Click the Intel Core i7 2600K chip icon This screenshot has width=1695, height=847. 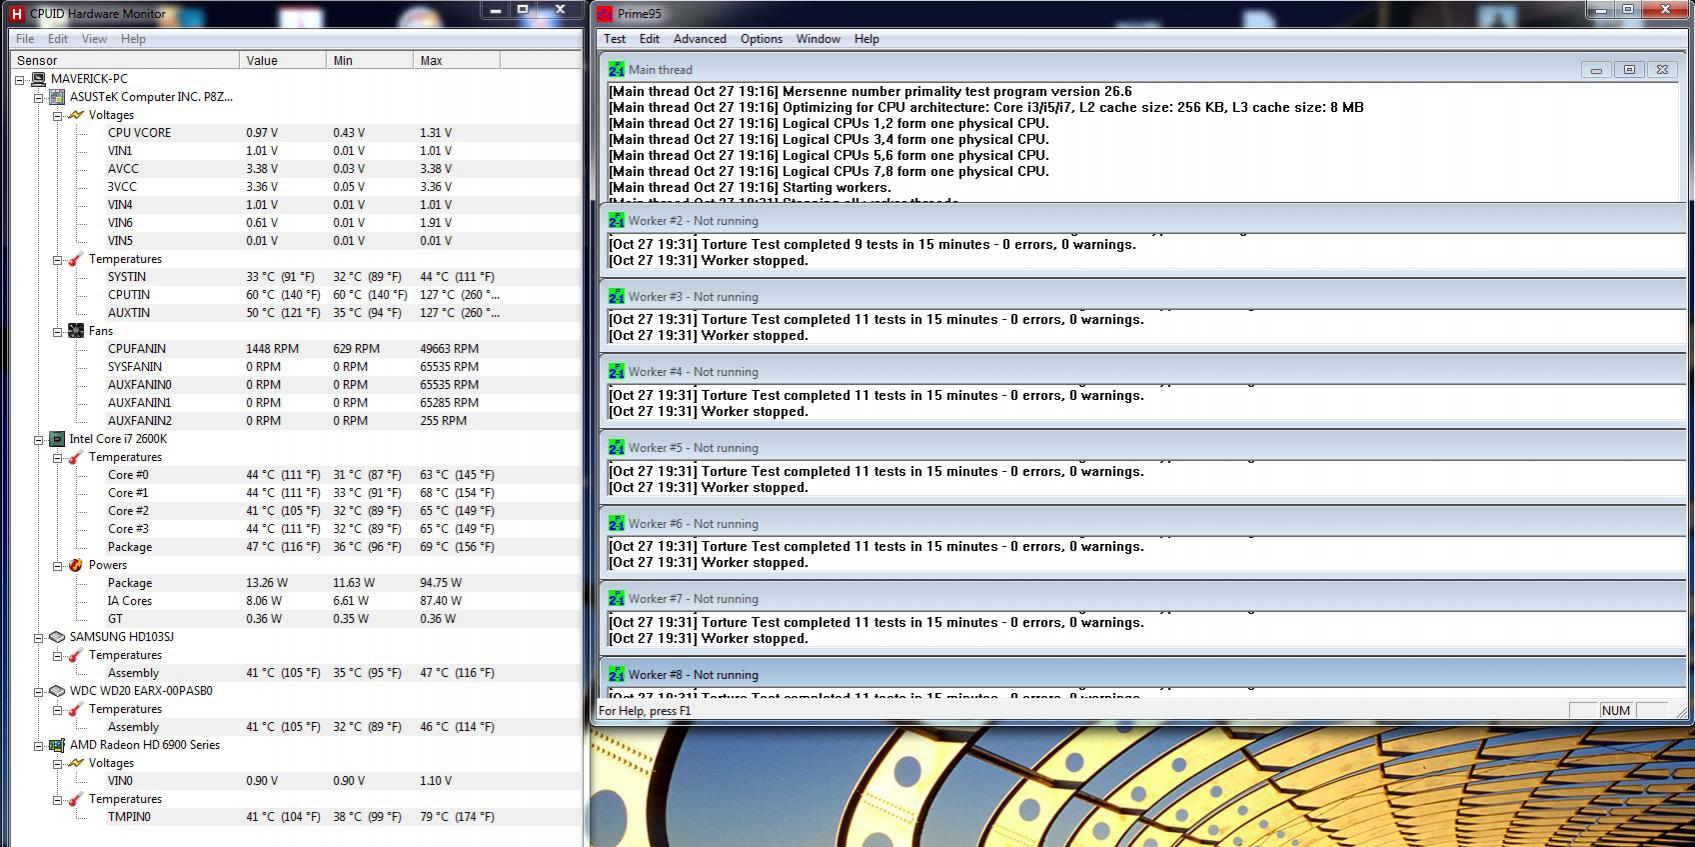click(x=57, y=439)
